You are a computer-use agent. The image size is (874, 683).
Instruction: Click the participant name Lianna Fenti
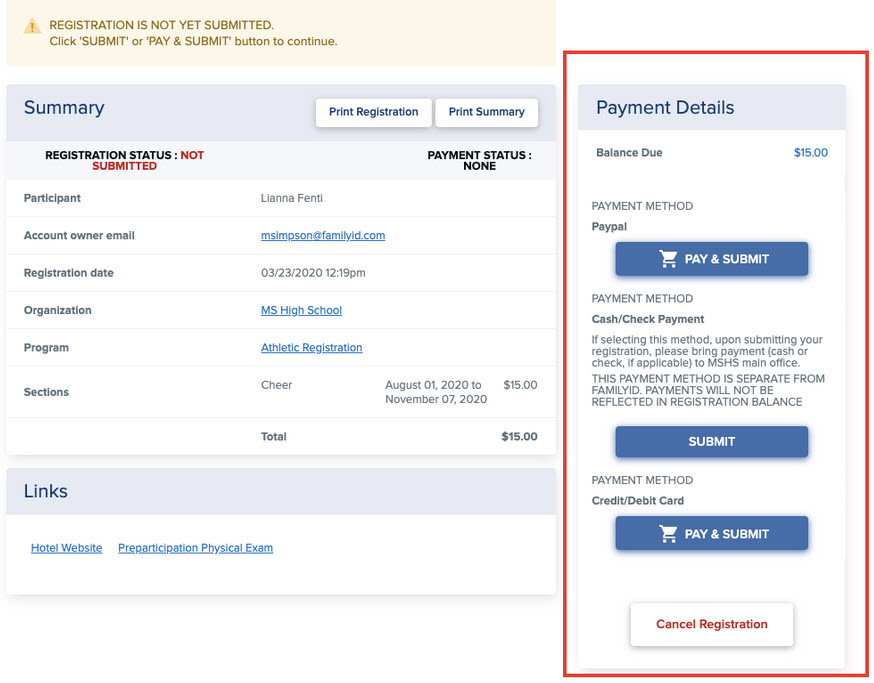click(292, 198)
